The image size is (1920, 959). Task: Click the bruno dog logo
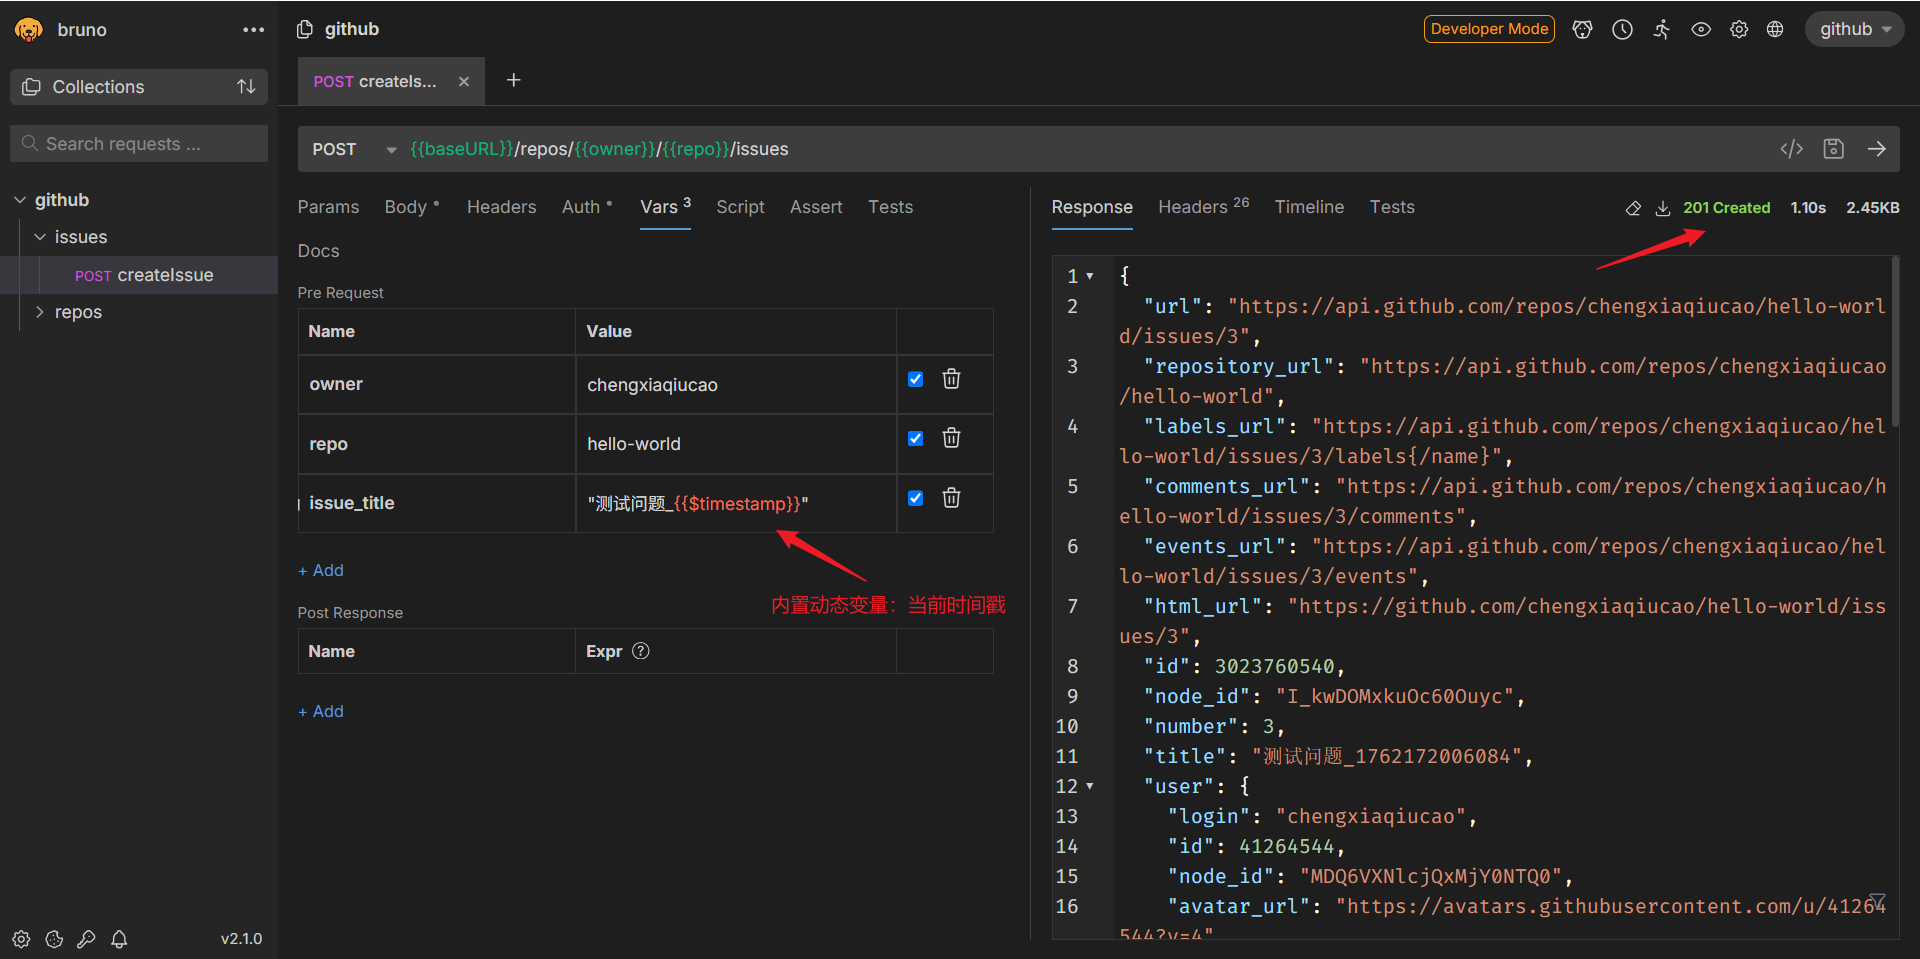coord(29,29)
